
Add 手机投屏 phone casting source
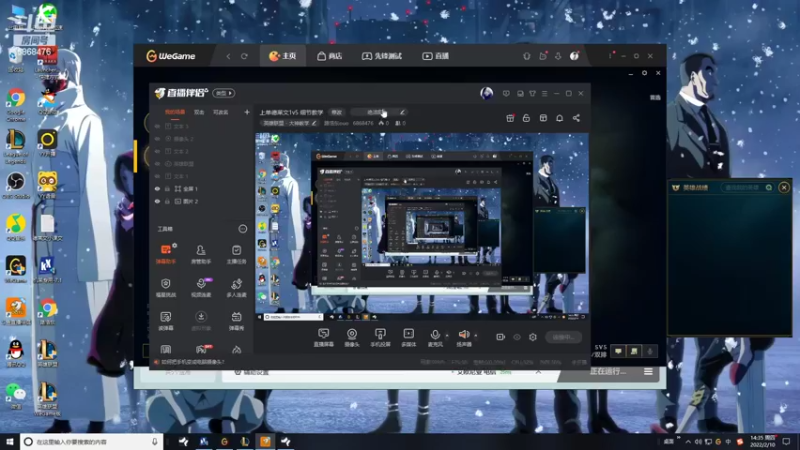point(380,337)
